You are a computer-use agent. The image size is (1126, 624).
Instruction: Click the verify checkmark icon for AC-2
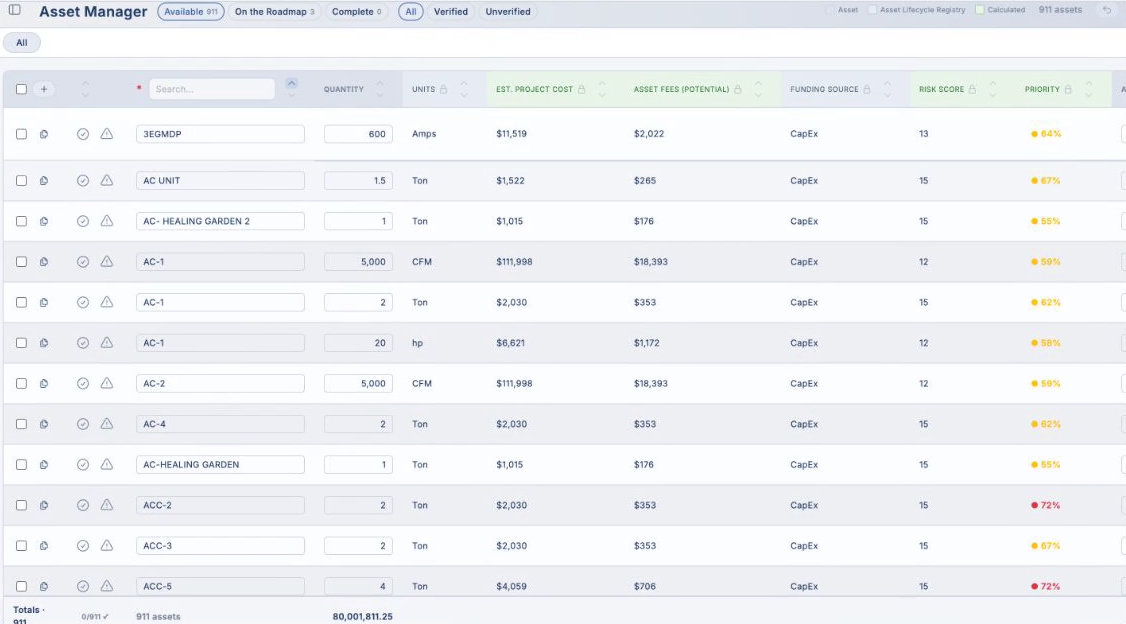point(83,383)
